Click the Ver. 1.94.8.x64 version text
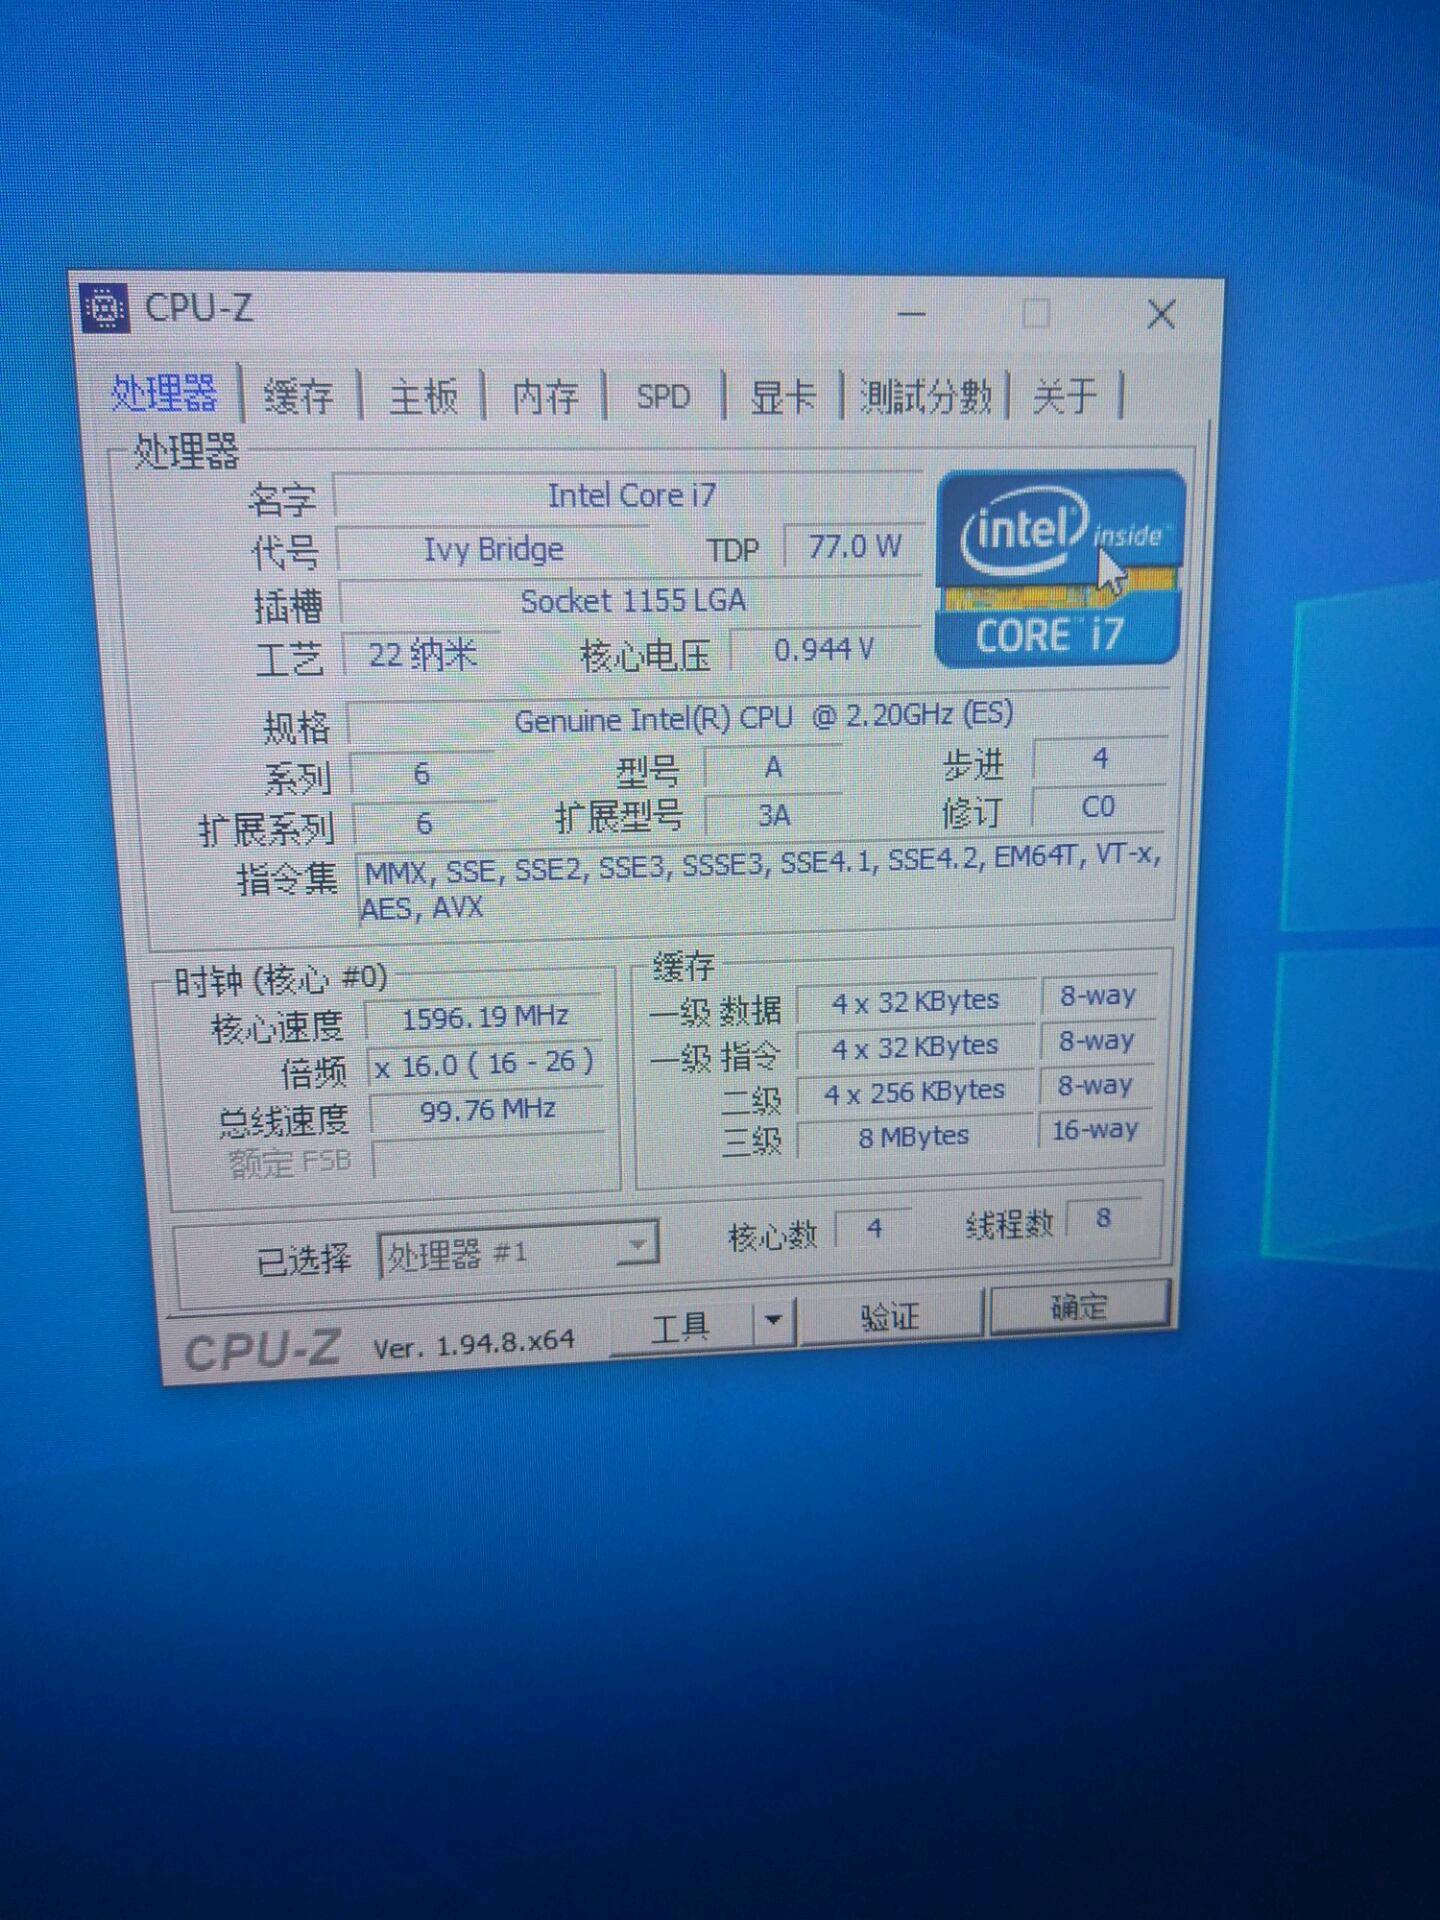Image resolution: width=1440 pixels, height=1920 pixels. tap(473, 1344)
